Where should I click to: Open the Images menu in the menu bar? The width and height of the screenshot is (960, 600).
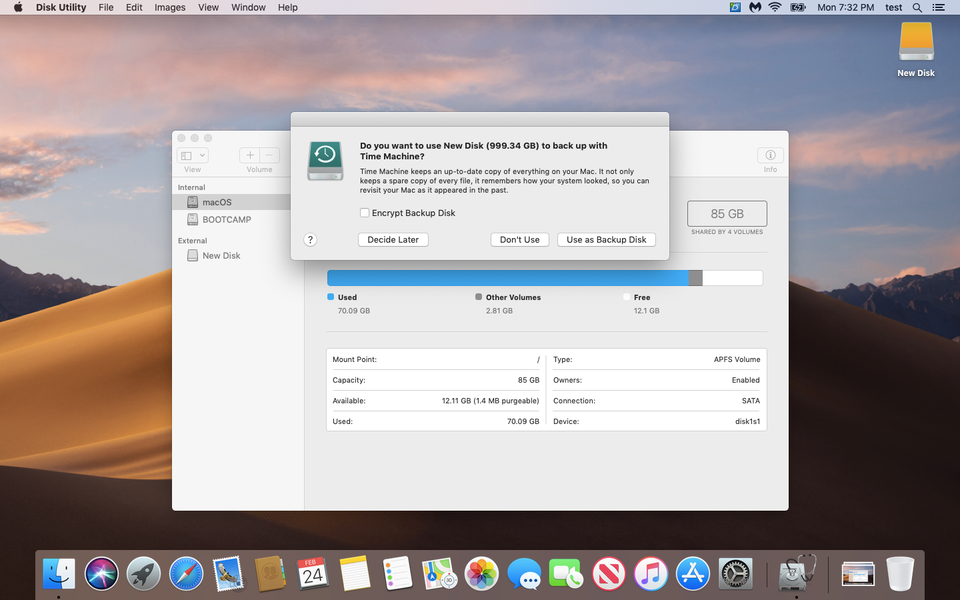tap(169, 7)
